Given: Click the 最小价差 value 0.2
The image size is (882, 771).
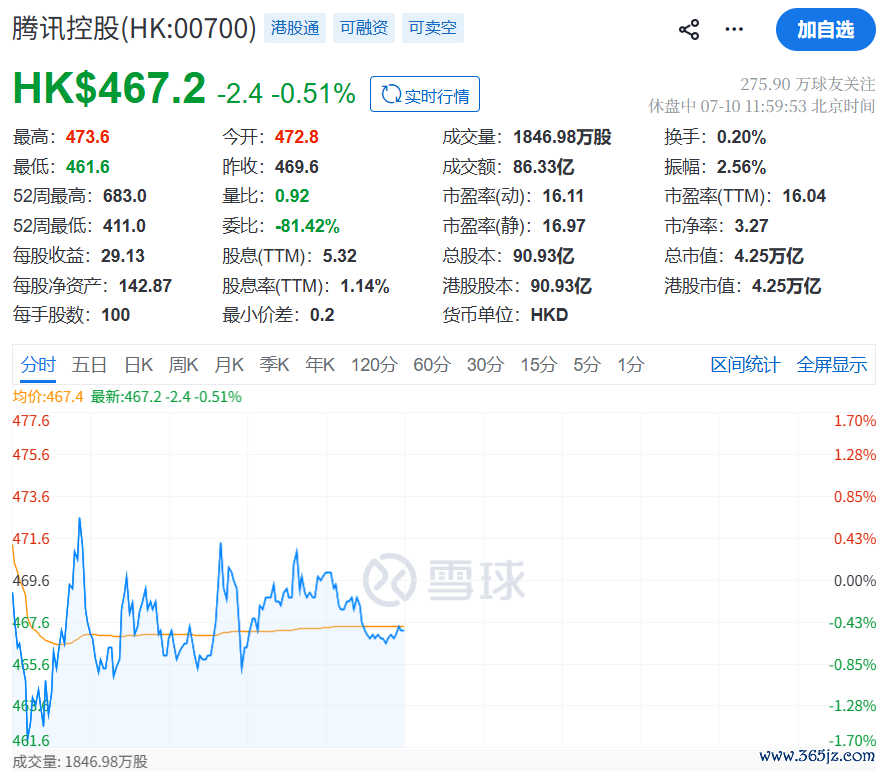Looking at the screenshot, I should click(x=322, y=315).
